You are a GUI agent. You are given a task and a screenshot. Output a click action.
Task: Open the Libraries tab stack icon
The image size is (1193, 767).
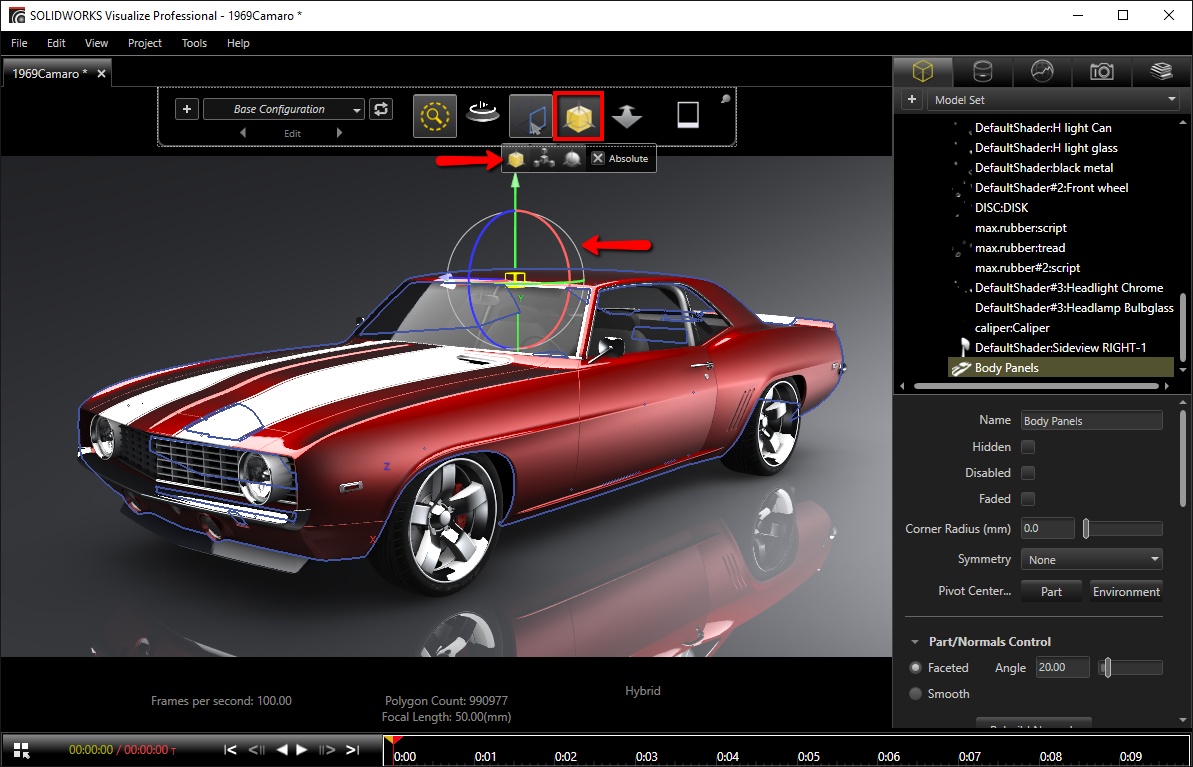pyautogui.click(x=1161, y=72)
